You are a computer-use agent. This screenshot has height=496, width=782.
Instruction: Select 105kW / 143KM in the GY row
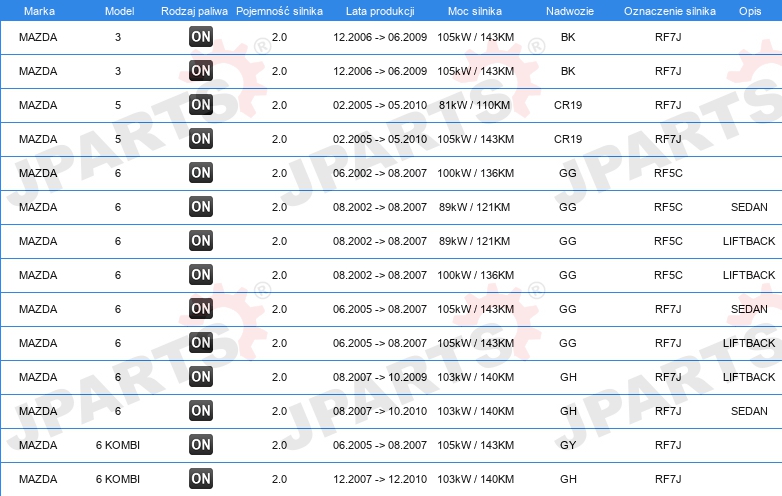point(476,445)
